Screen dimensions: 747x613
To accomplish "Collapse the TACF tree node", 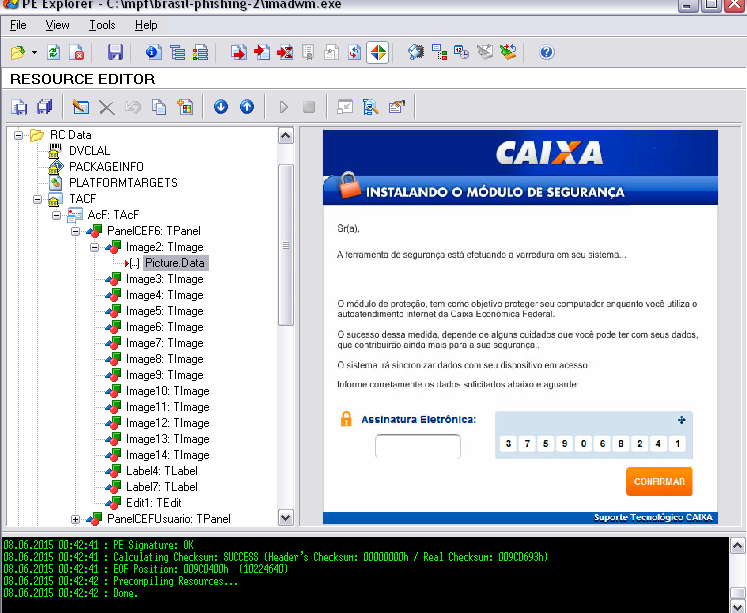I will pyautogui.click(x=37, y=199).
